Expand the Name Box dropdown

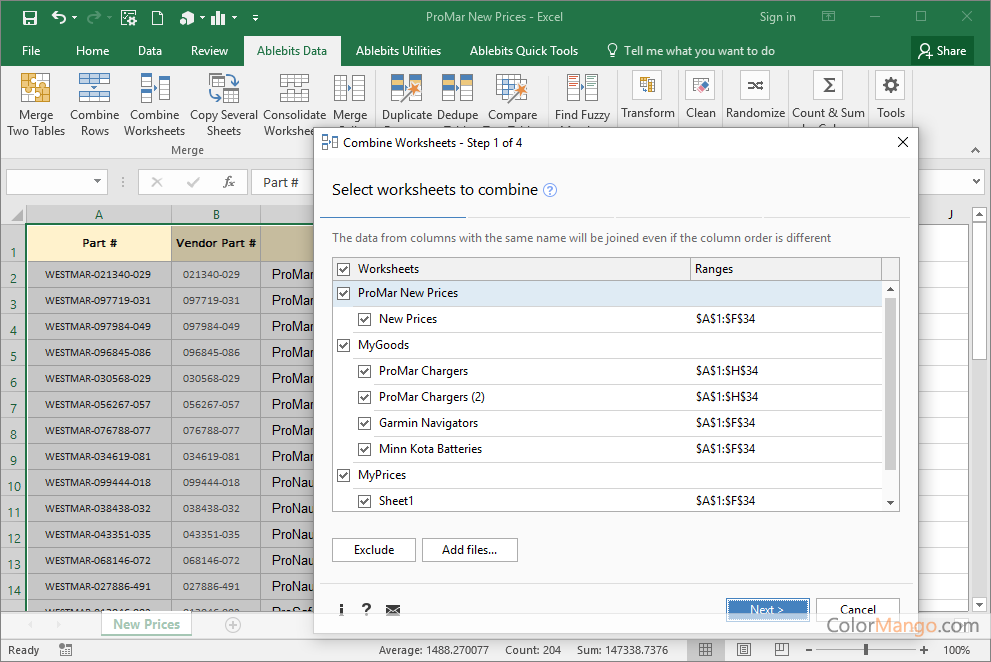98,182
